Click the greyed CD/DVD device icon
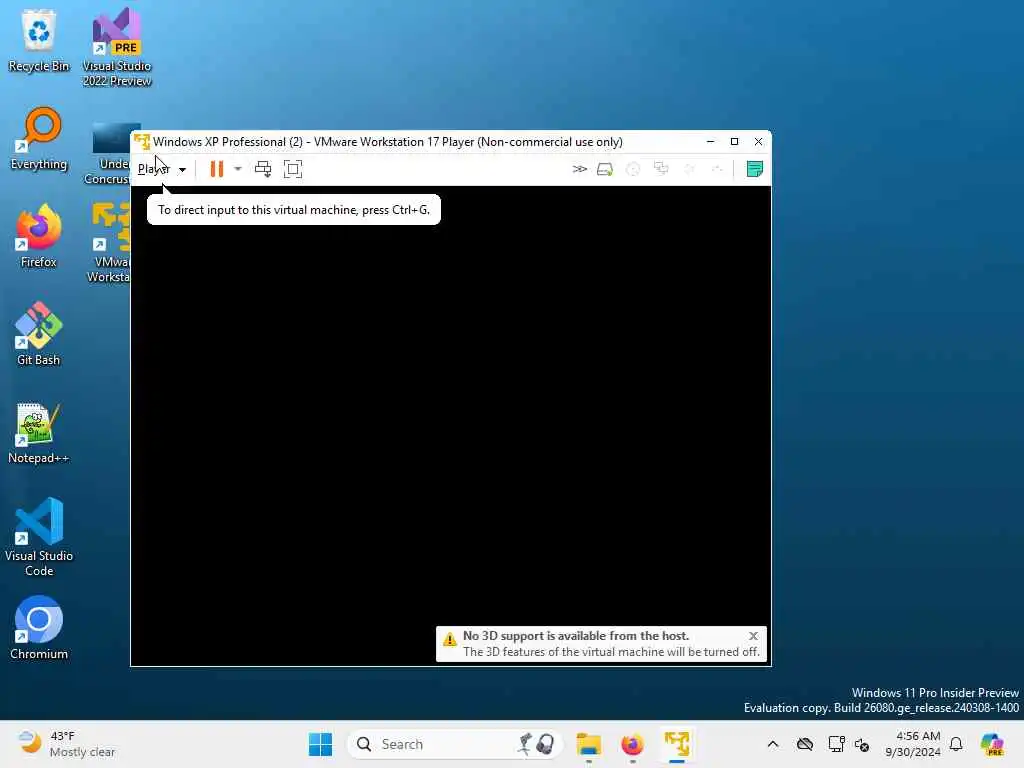This screenshot has height=768, width=1024. point(633,169)
